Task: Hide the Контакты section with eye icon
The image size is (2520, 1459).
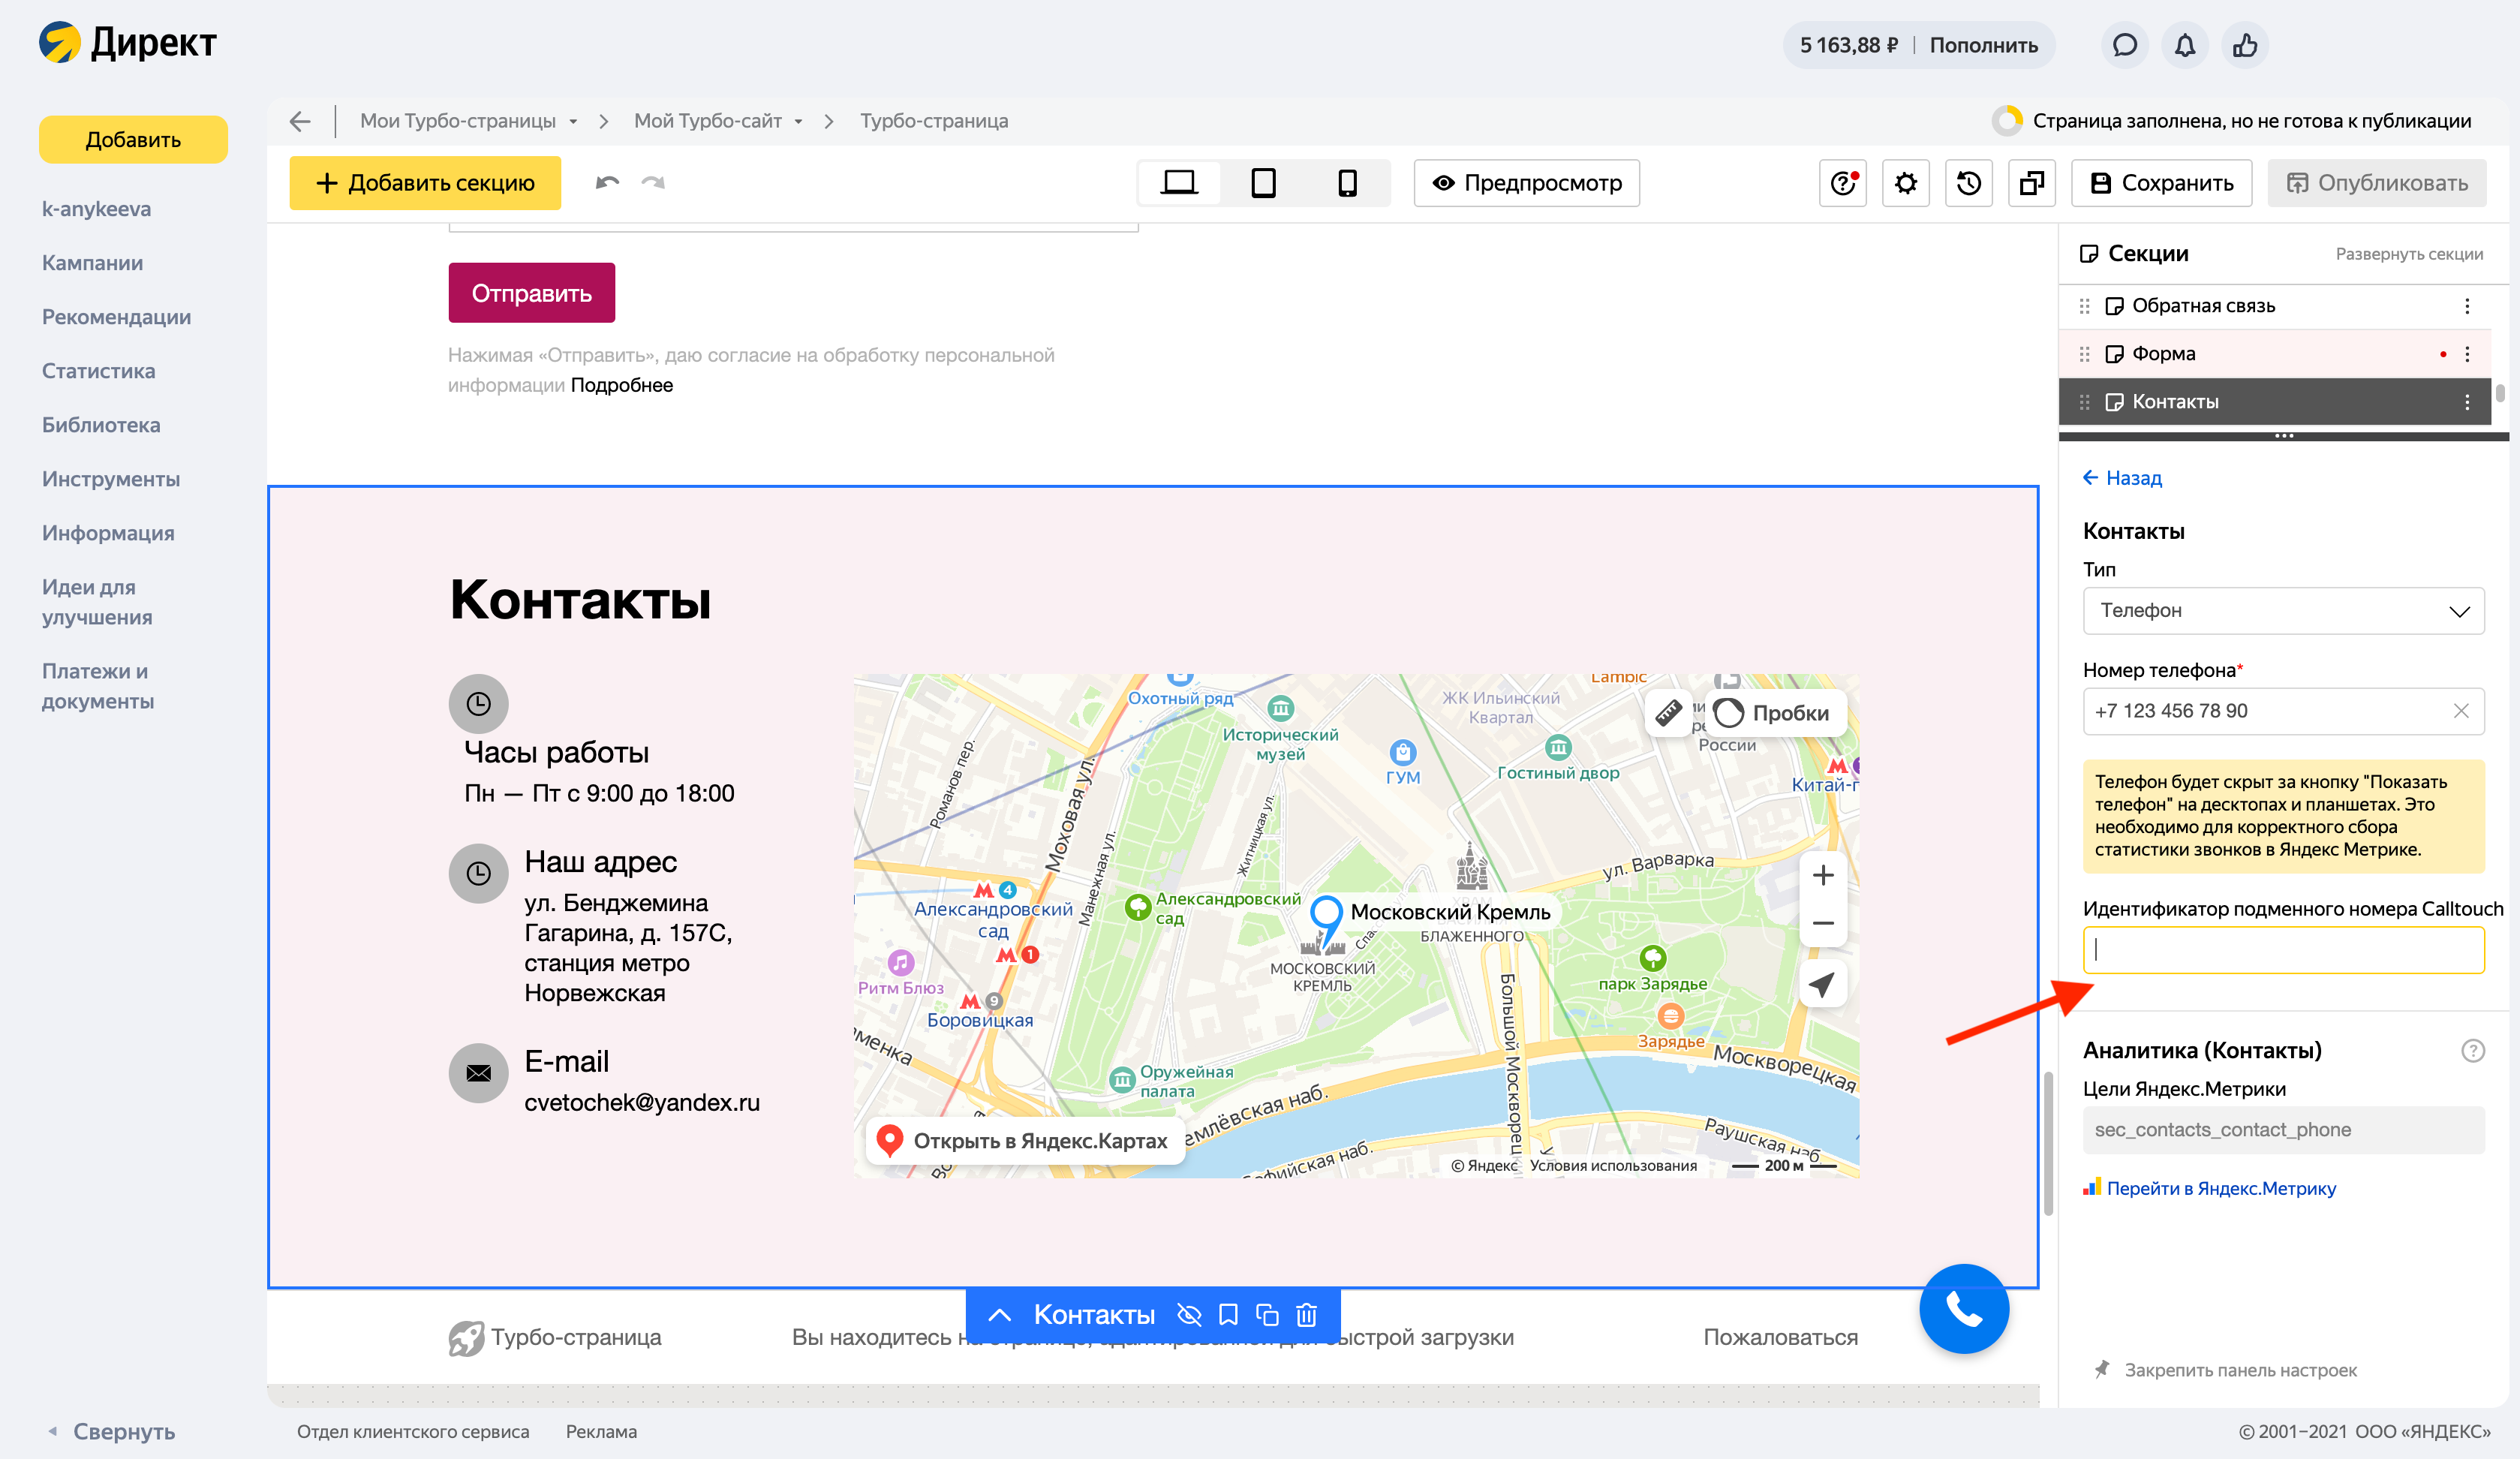Action: [x=1189, y=1315]
